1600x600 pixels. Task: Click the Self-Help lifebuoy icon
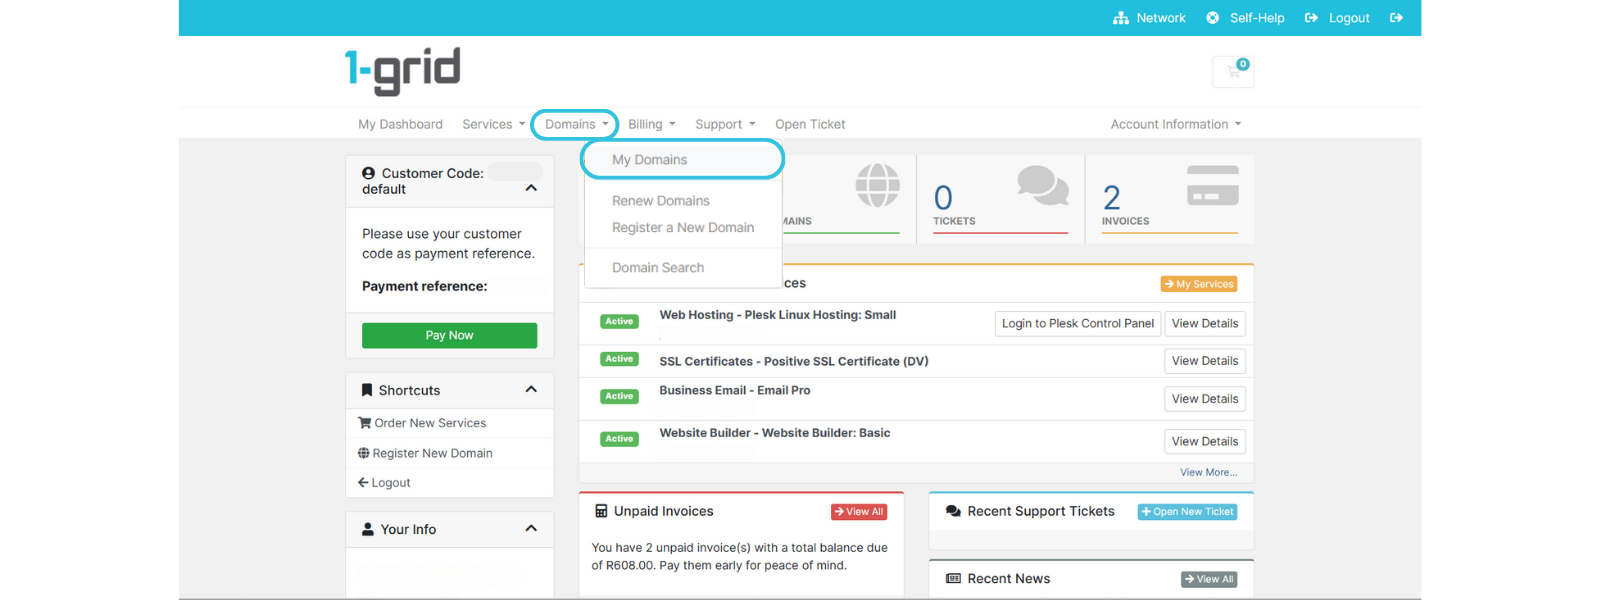tap(1212, 18)
